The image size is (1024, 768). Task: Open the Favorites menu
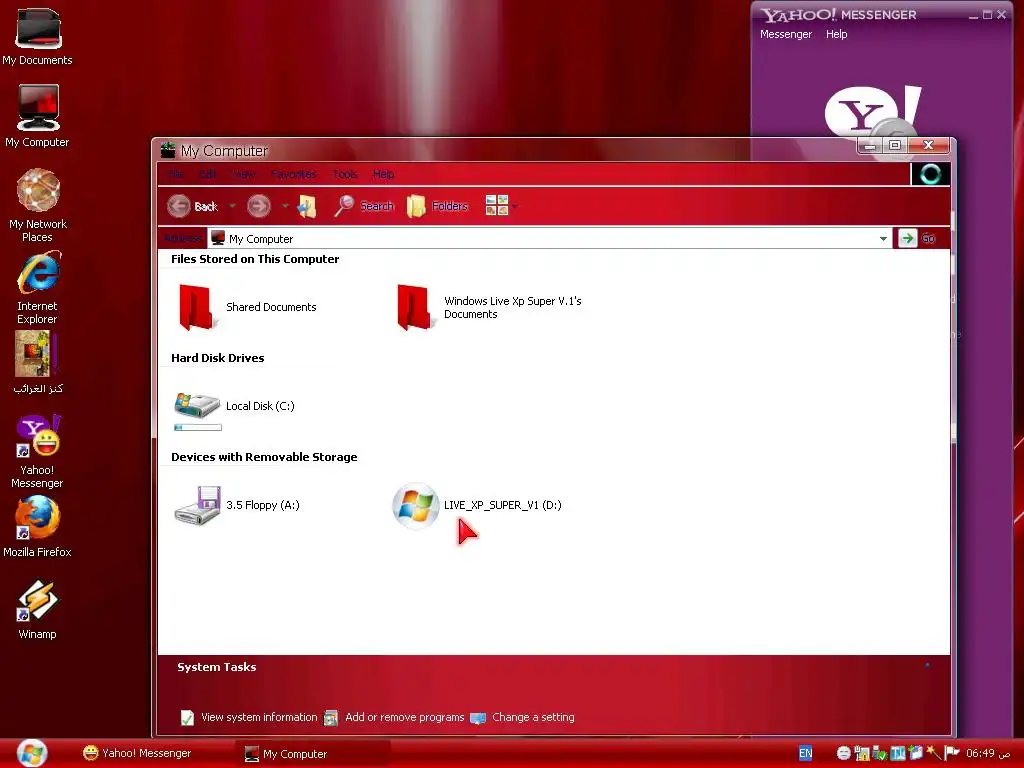coord(294,174)
